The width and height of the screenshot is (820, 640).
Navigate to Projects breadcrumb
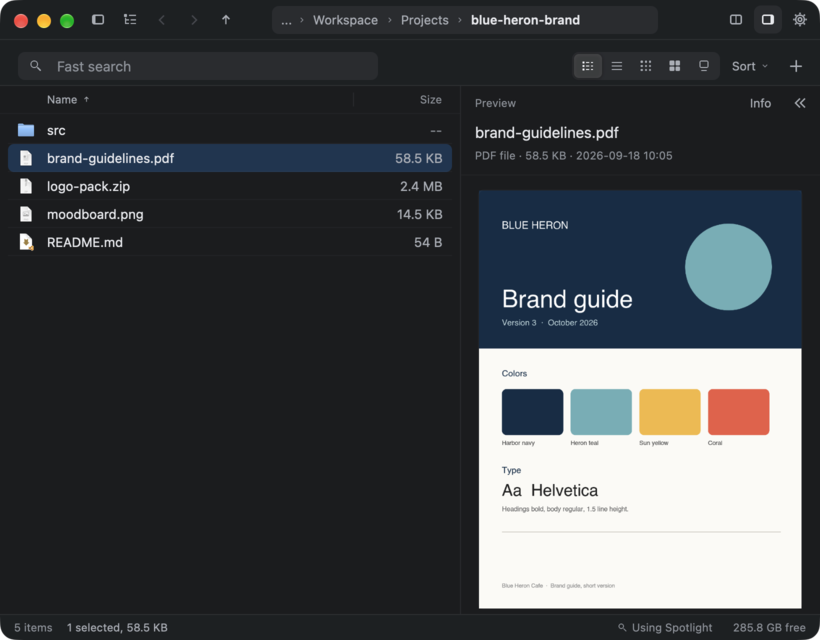(425, 20)
